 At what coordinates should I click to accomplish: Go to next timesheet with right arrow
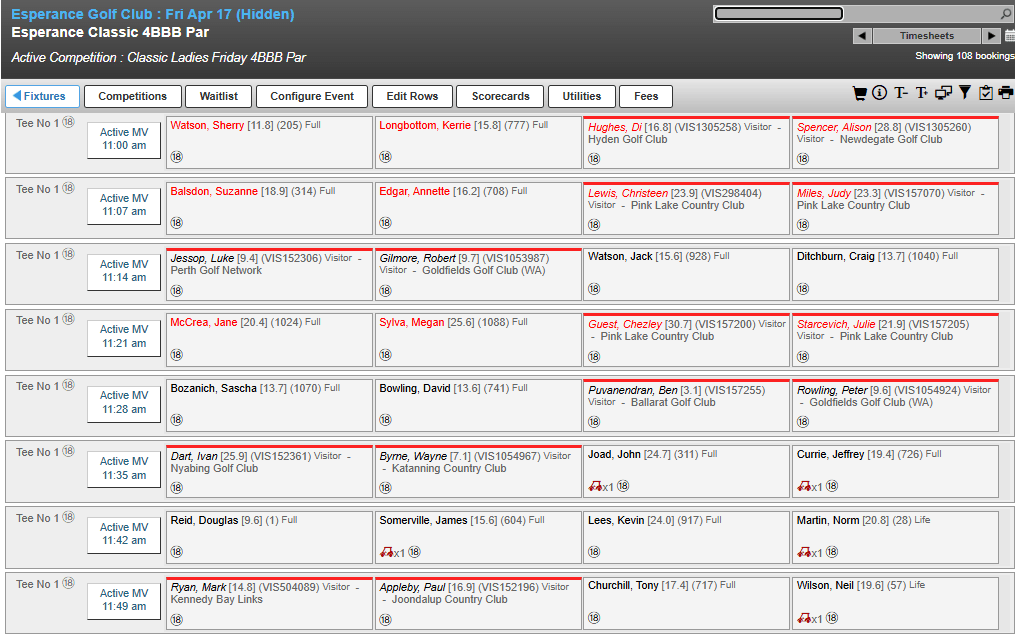[991, 36]
